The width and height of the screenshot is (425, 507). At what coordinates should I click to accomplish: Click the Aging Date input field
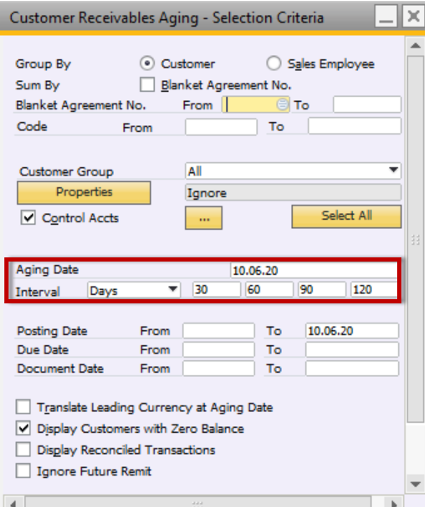pyautogui.click(x=313, y=270)
